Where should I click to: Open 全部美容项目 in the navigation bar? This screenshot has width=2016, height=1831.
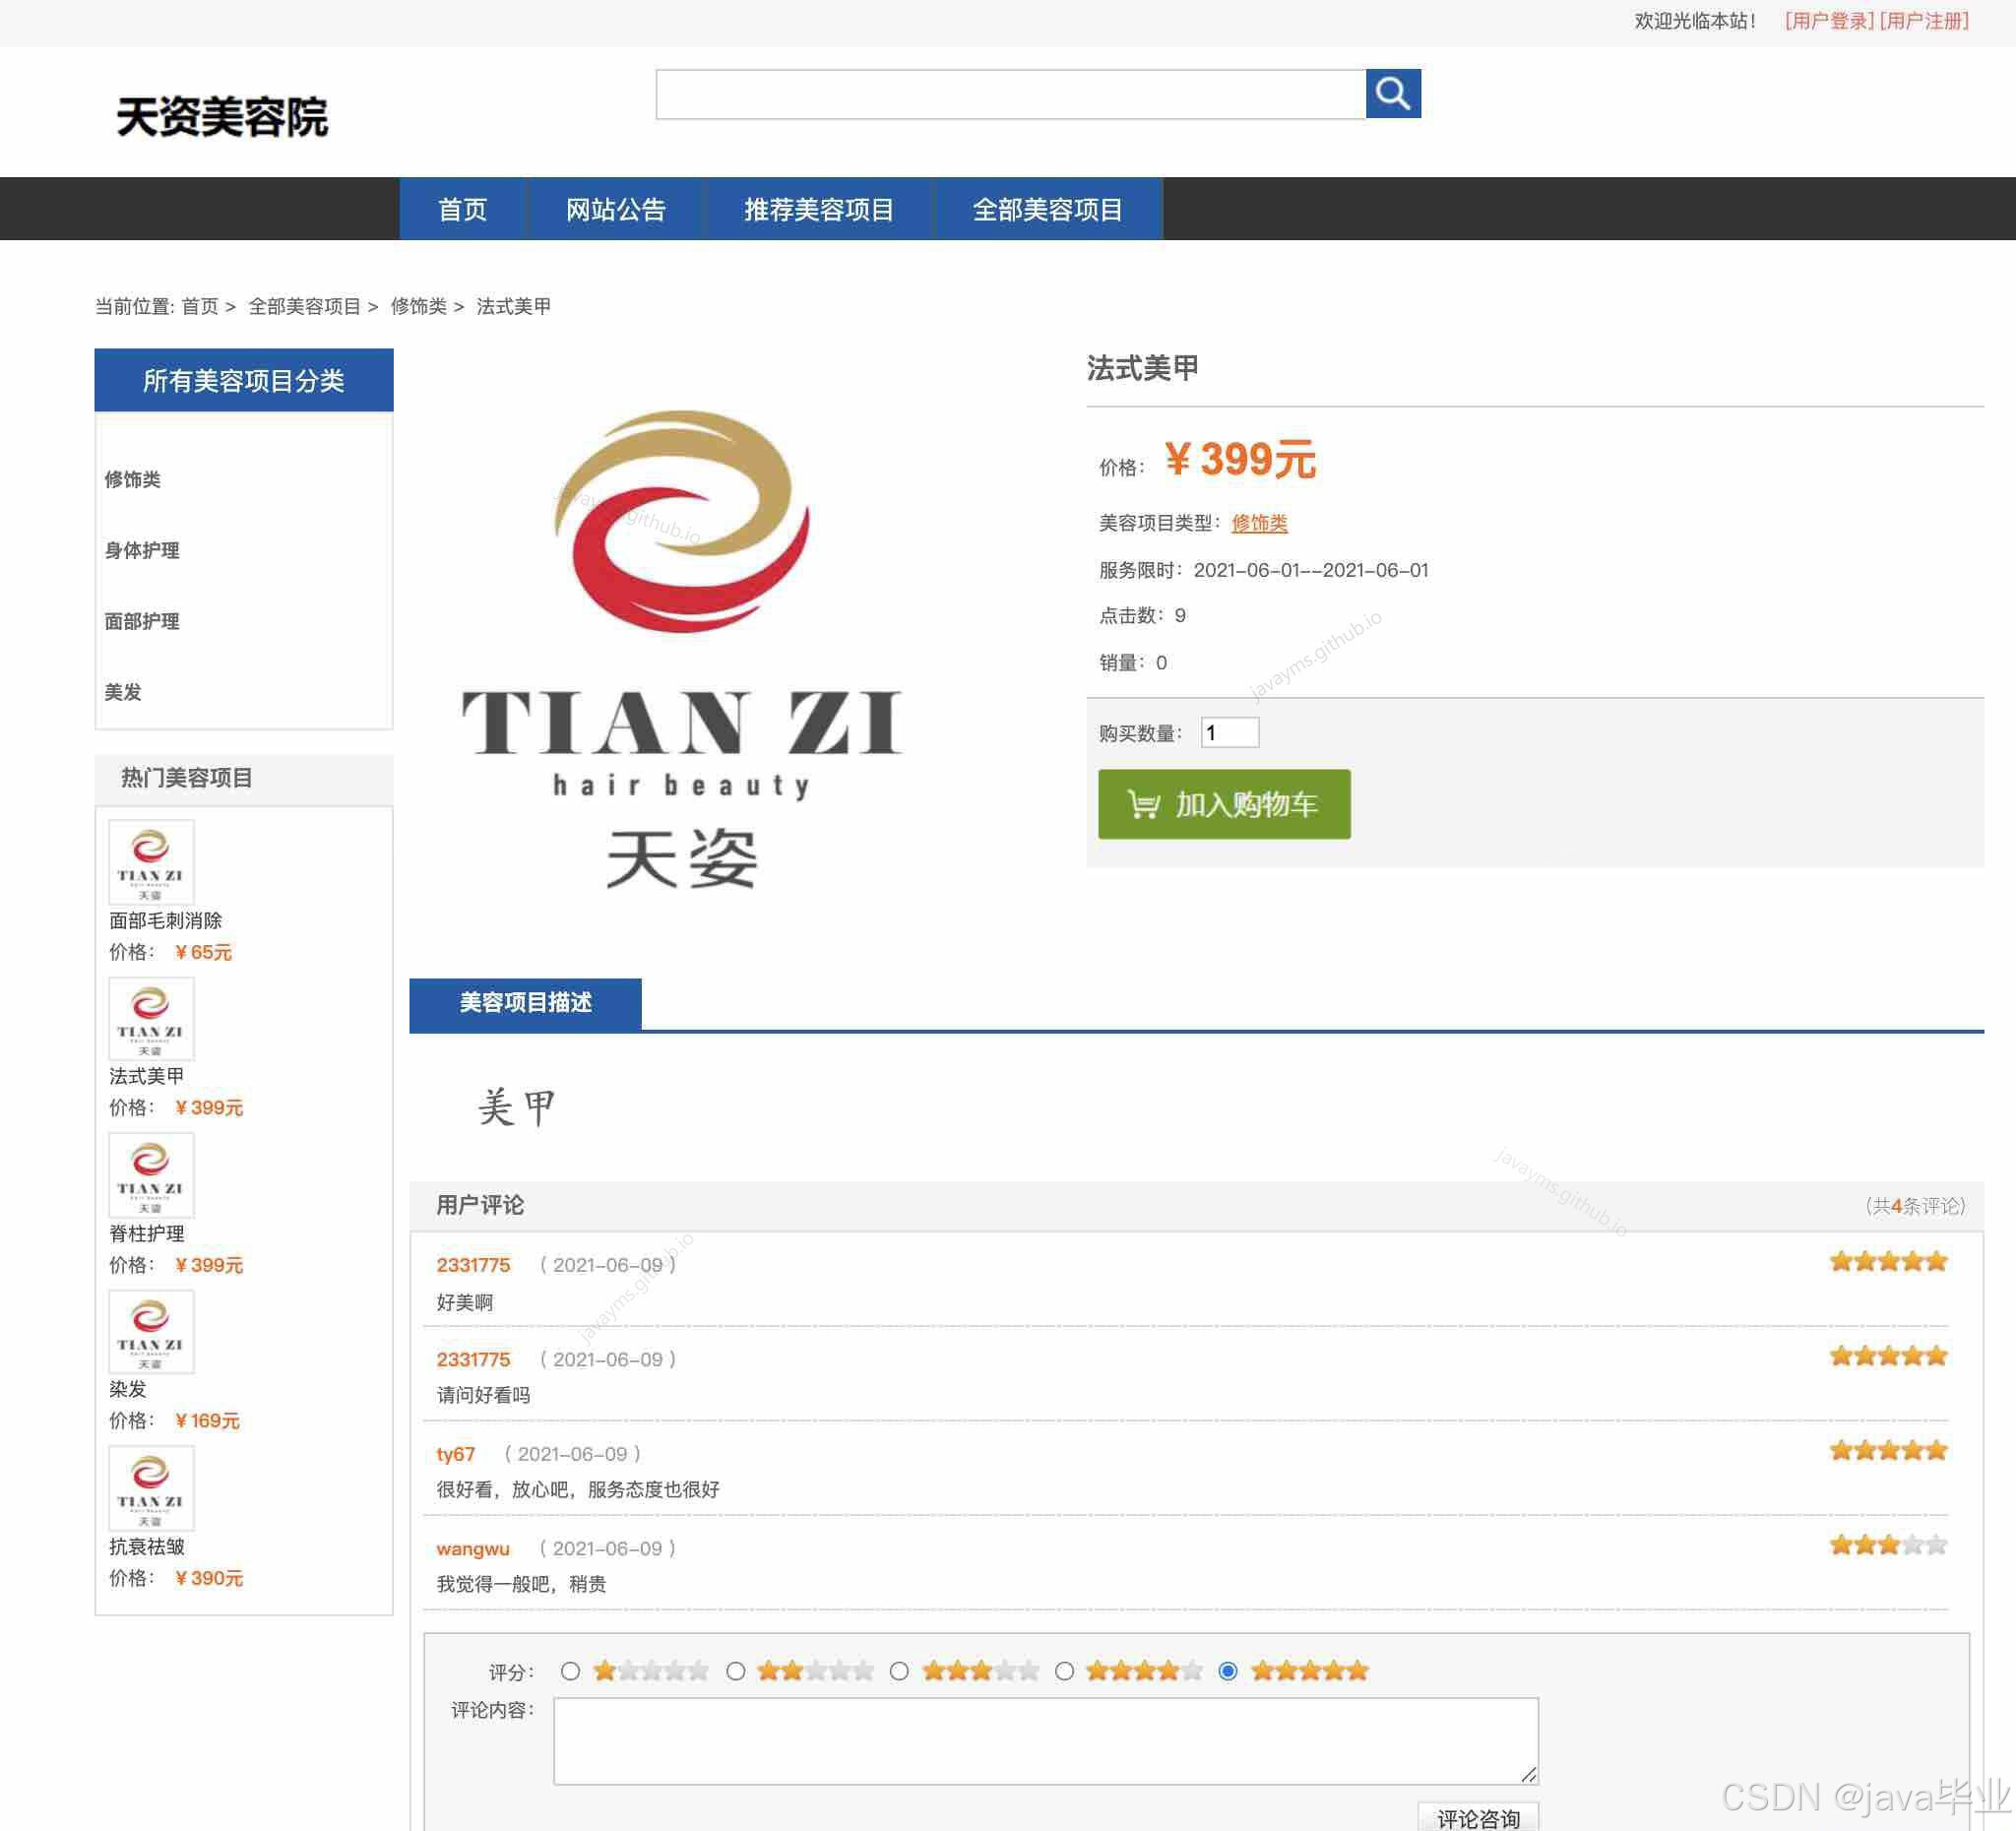click(1048, 209)
